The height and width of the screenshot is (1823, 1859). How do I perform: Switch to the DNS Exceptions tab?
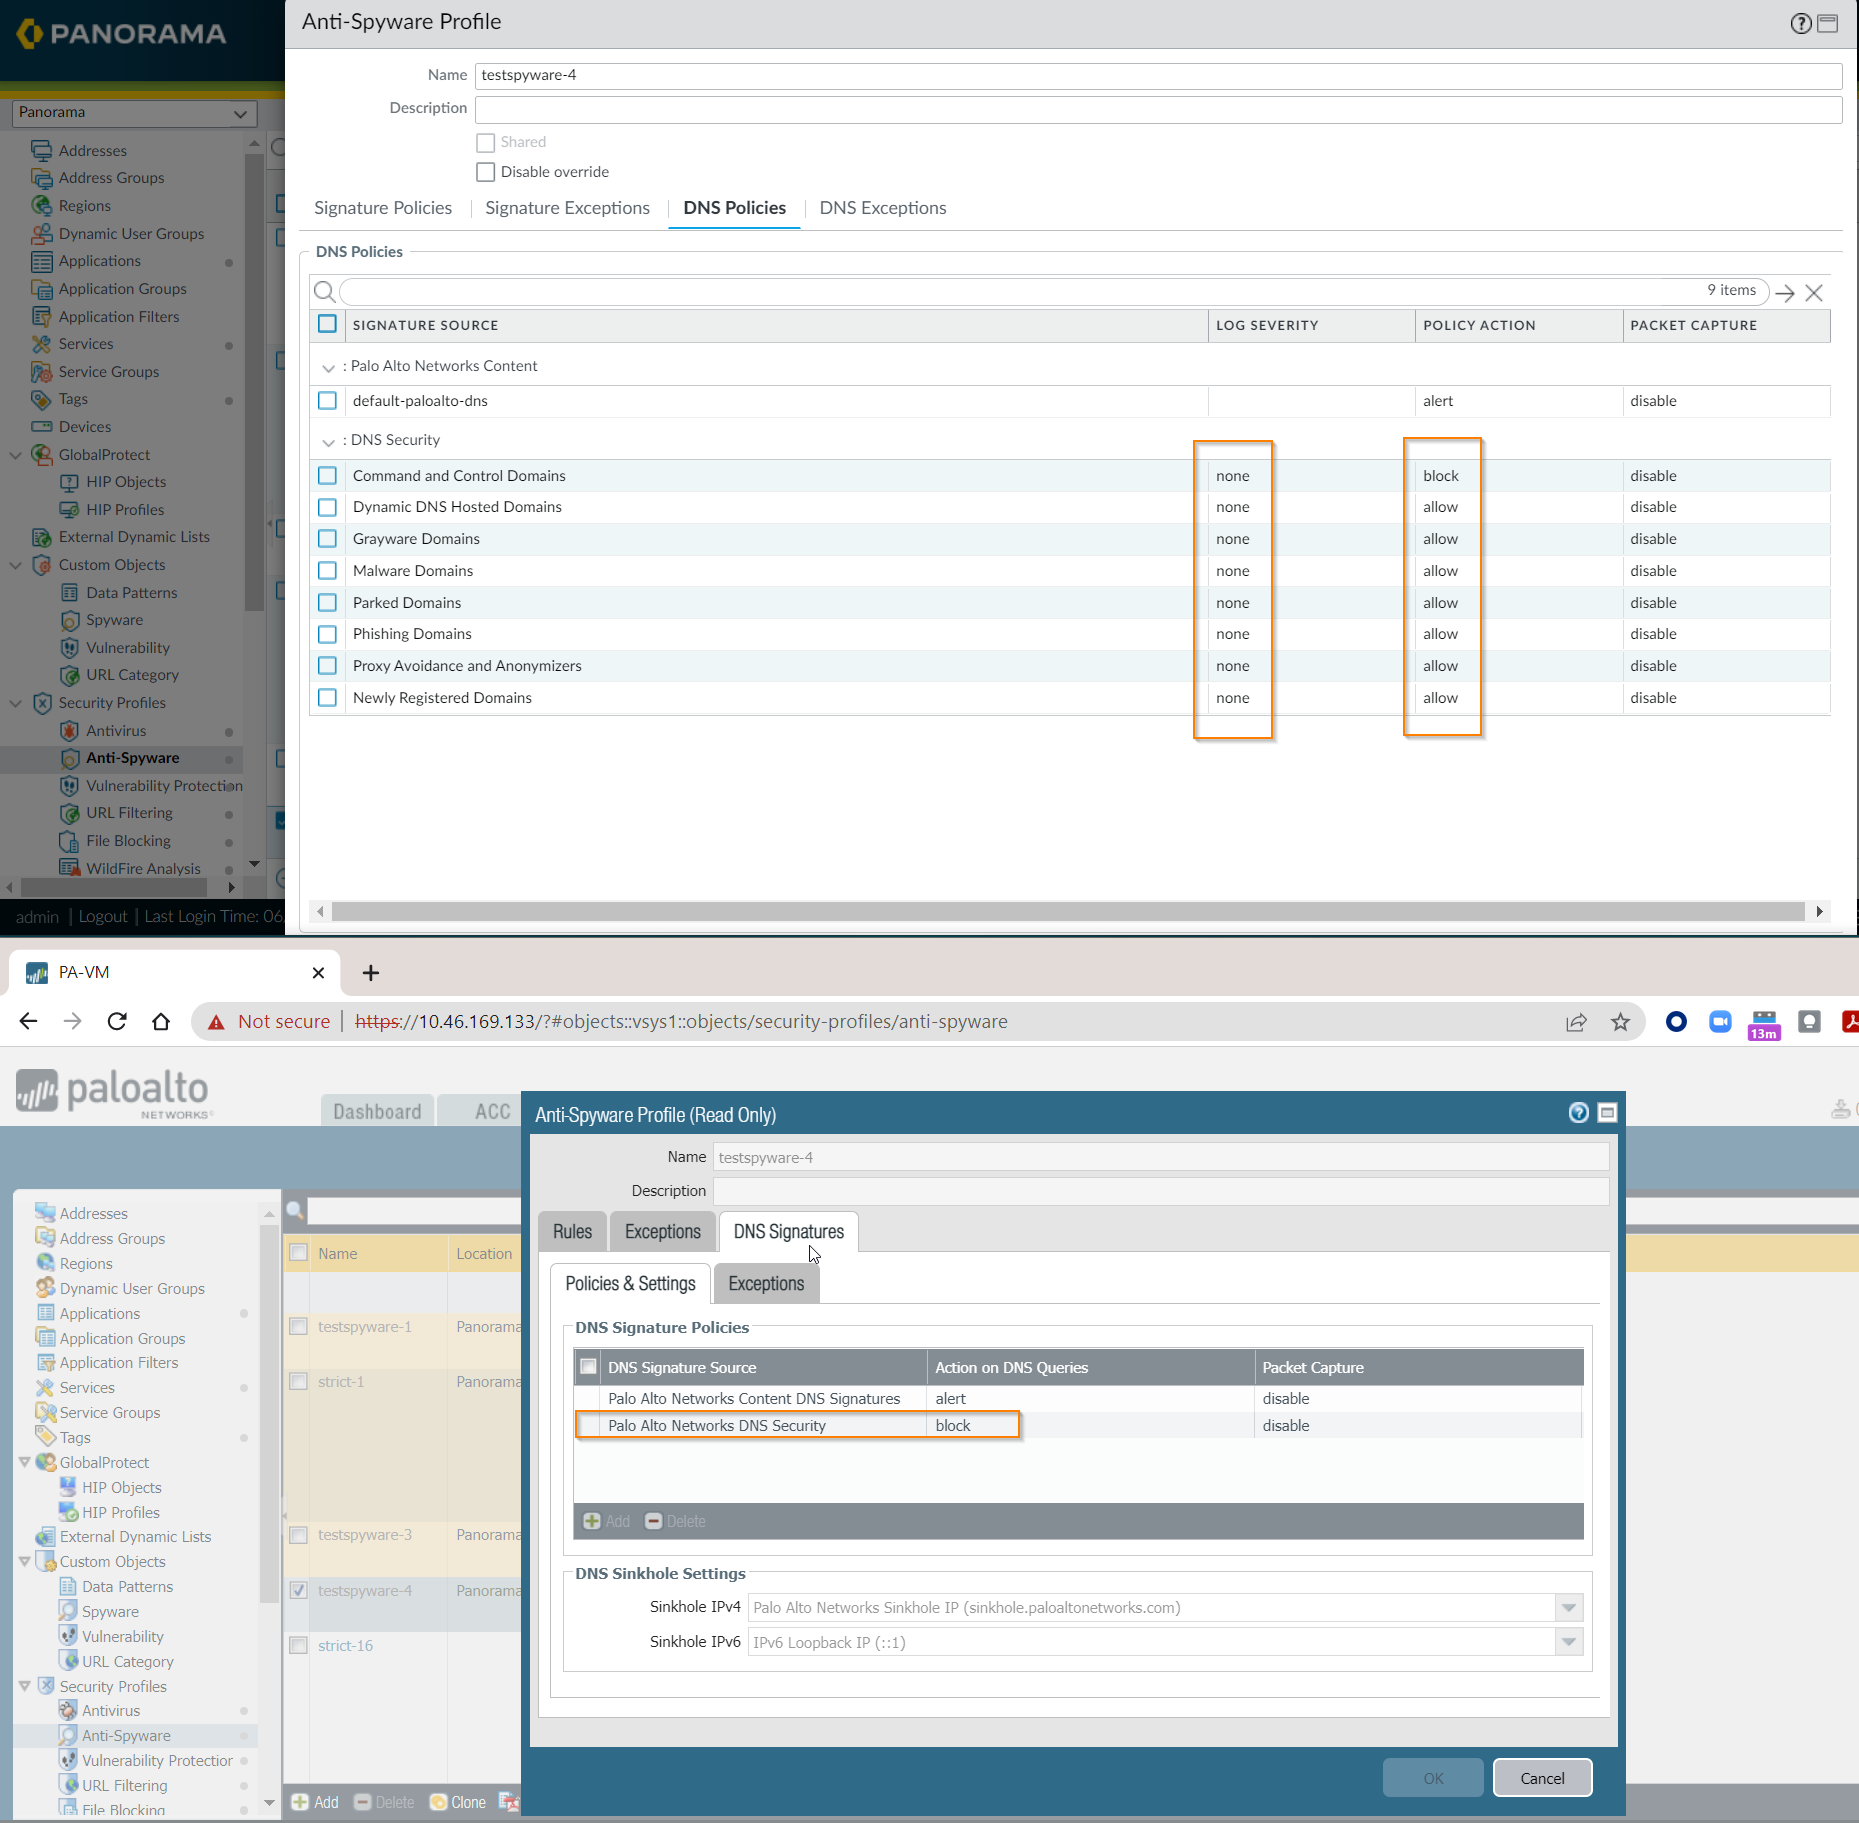click(882, 208)
